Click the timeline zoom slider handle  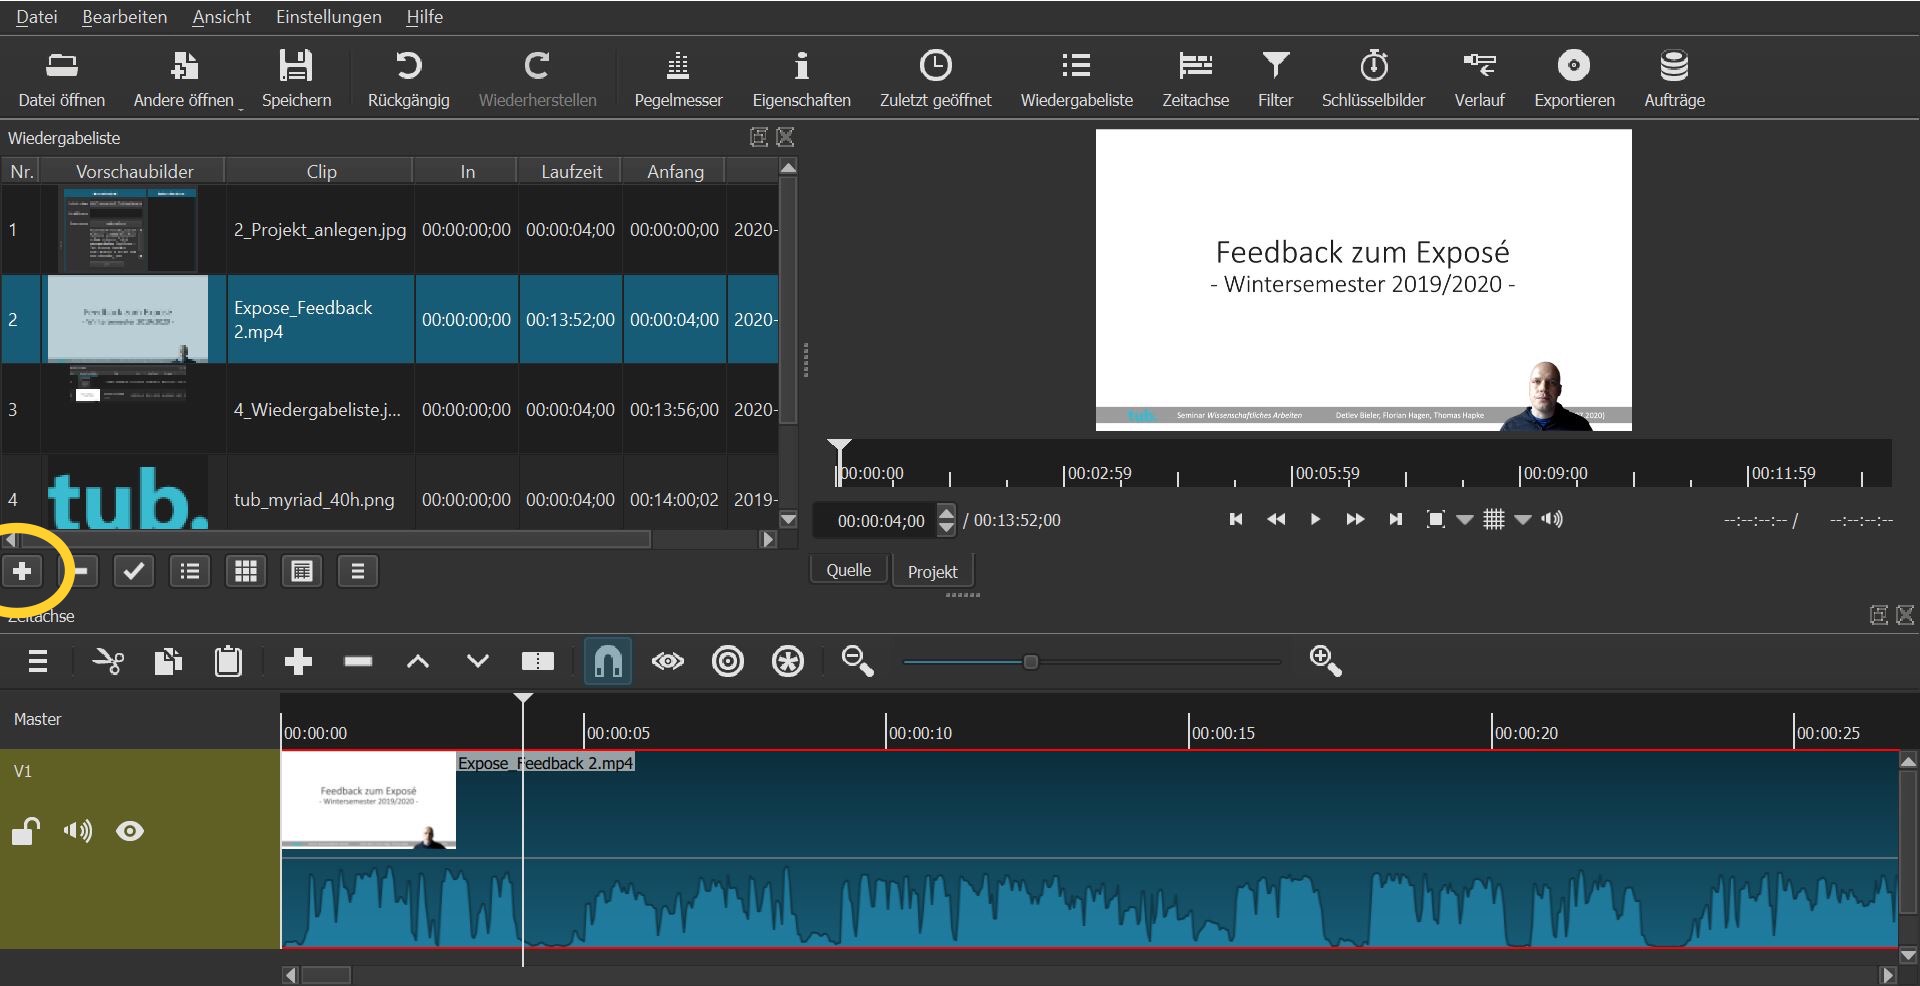click(x=1030, y=662)
